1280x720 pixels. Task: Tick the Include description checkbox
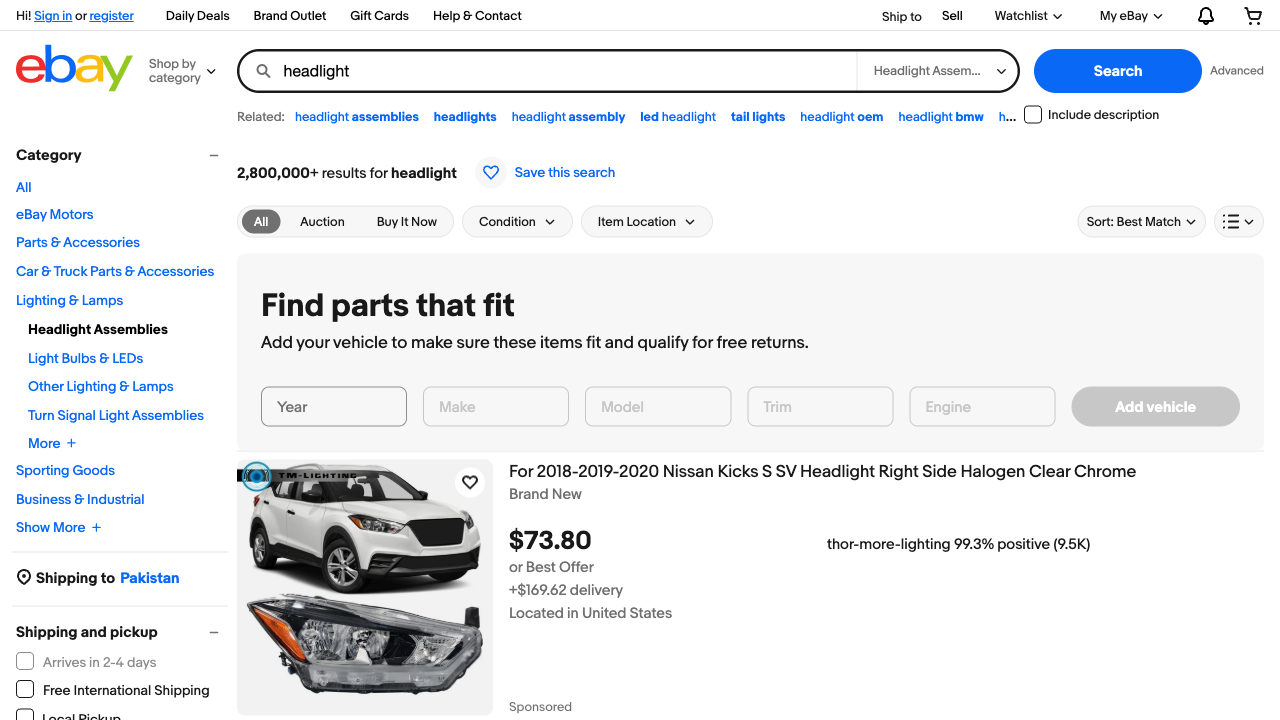(x=1033, y=115)
